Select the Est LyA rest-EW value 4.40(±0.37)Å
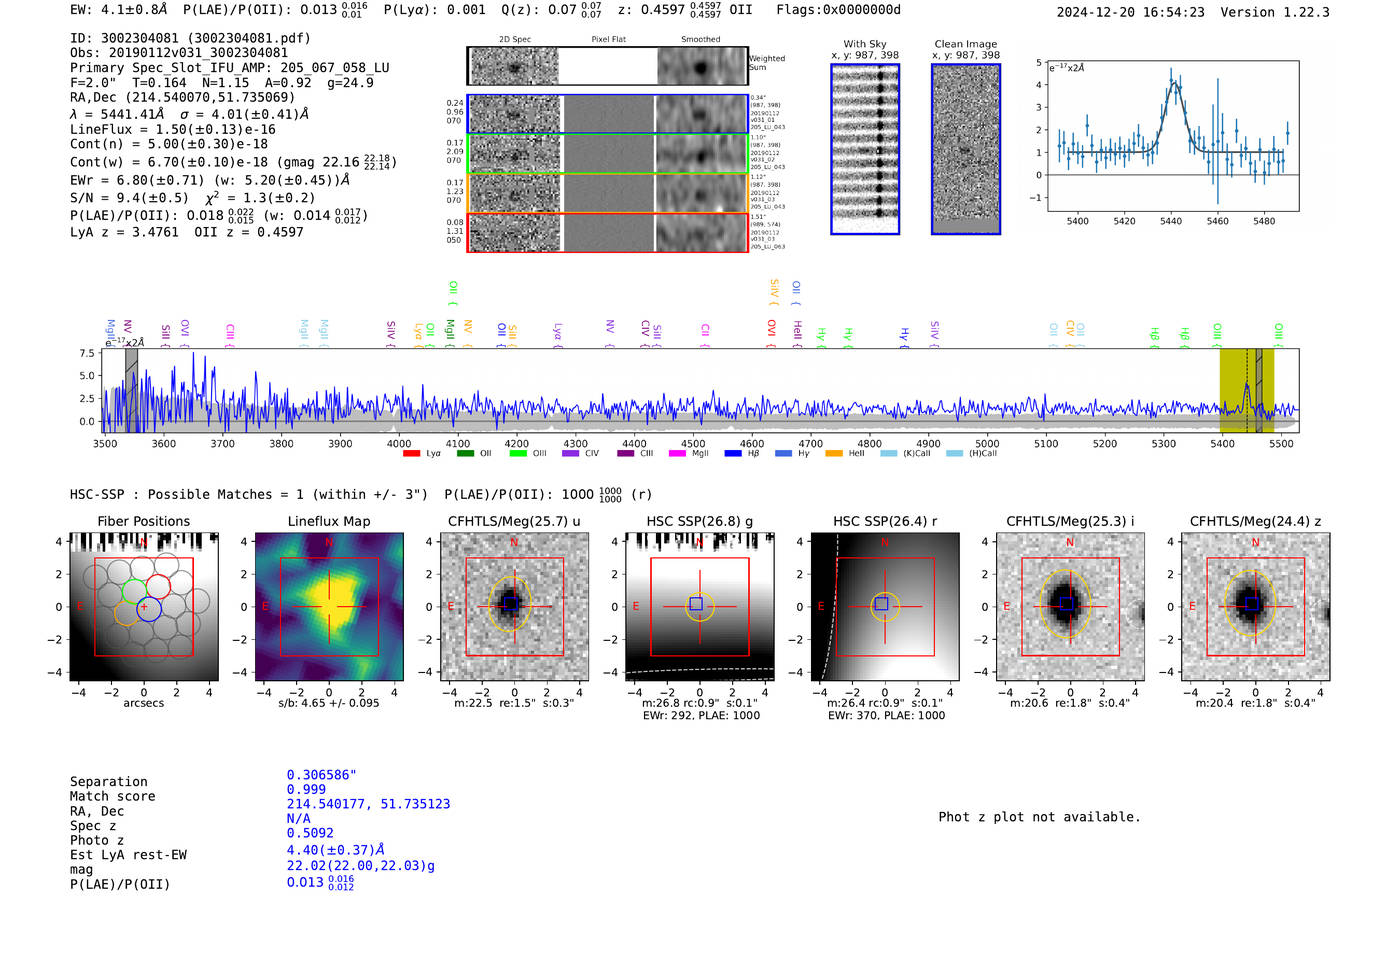 tap(336, 850)
